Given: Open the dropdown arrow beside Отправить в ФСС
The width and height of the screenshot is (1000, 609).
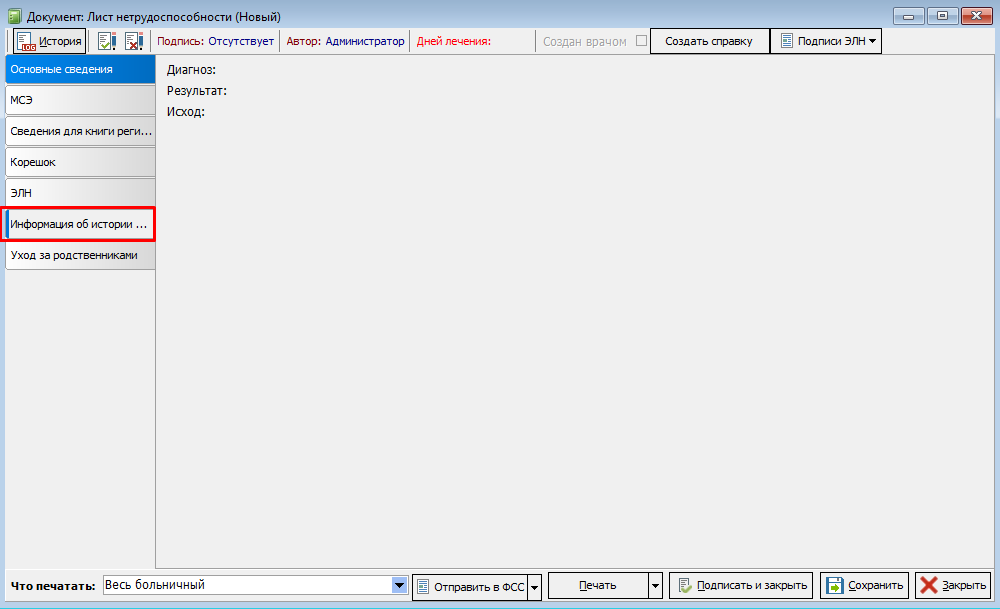Looking at the screenshot, I should coord(534,586).
